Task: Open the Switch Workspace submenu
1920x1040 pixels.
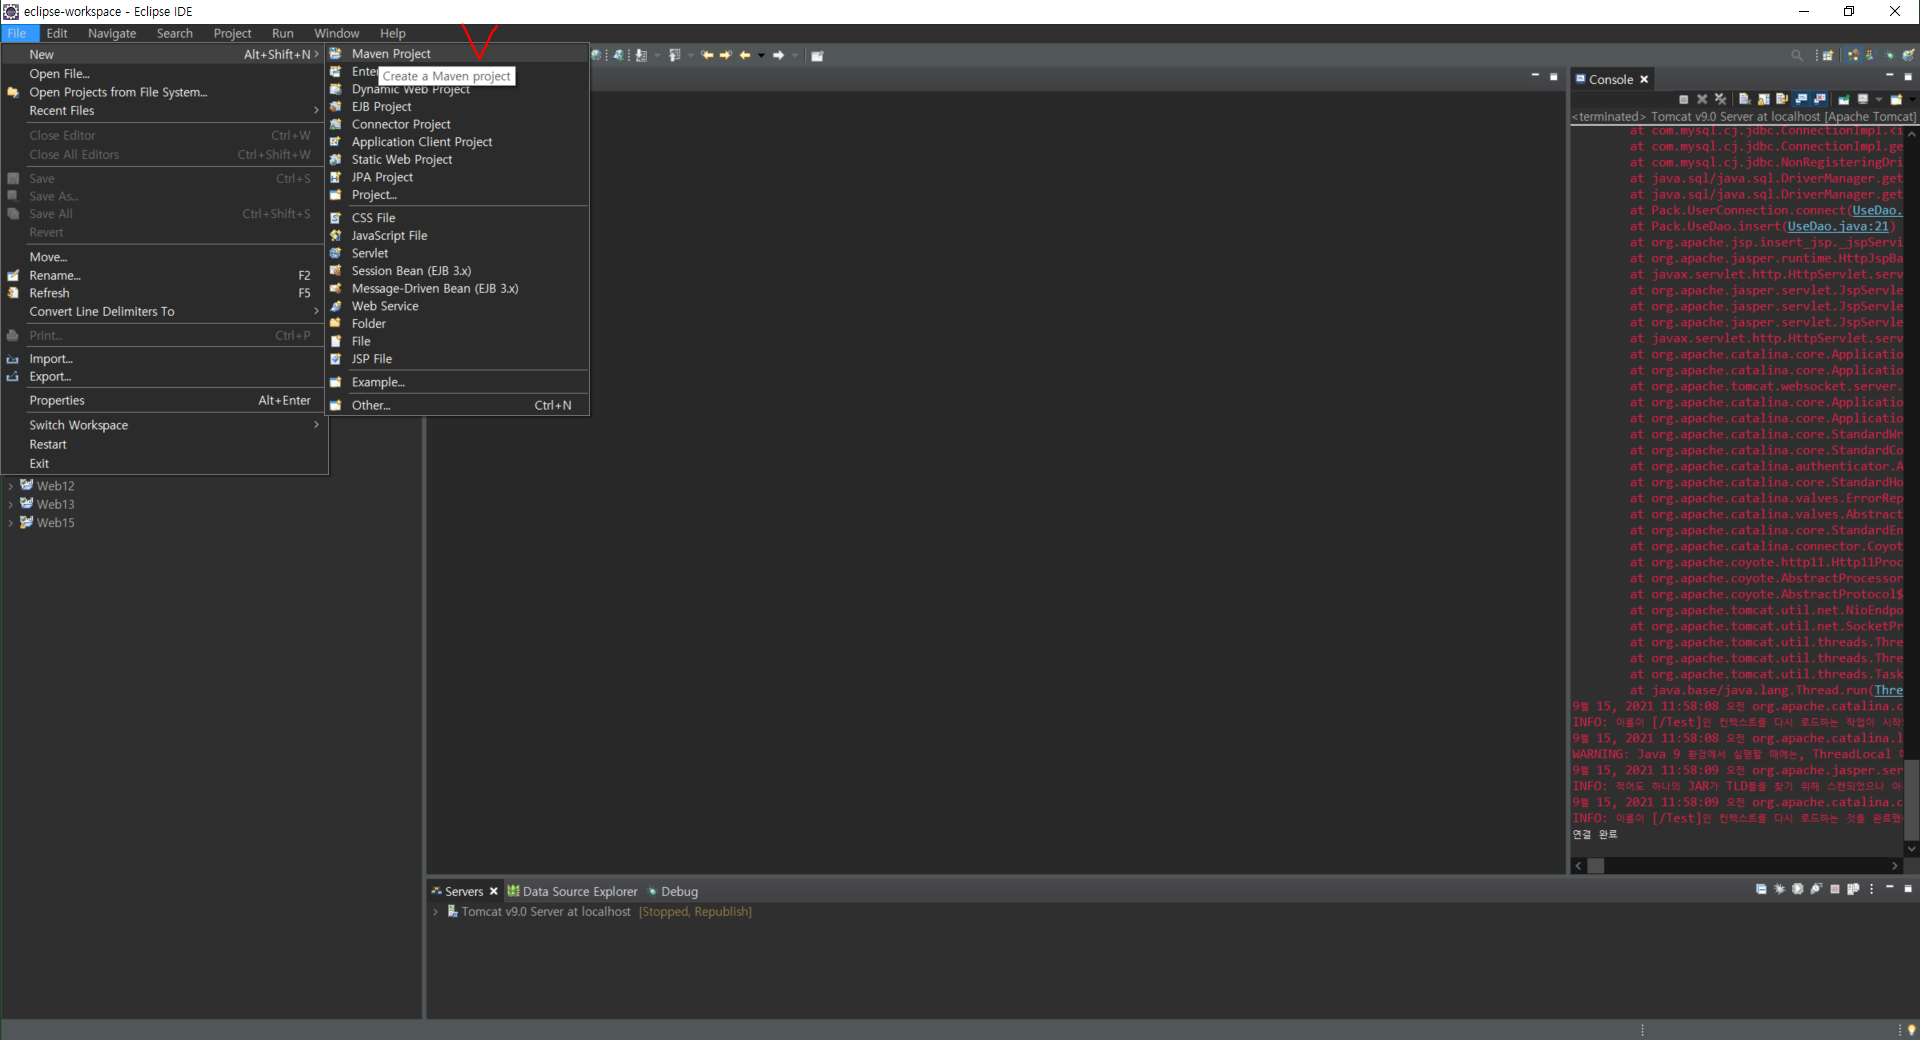Action: click(x=163, y=425)
